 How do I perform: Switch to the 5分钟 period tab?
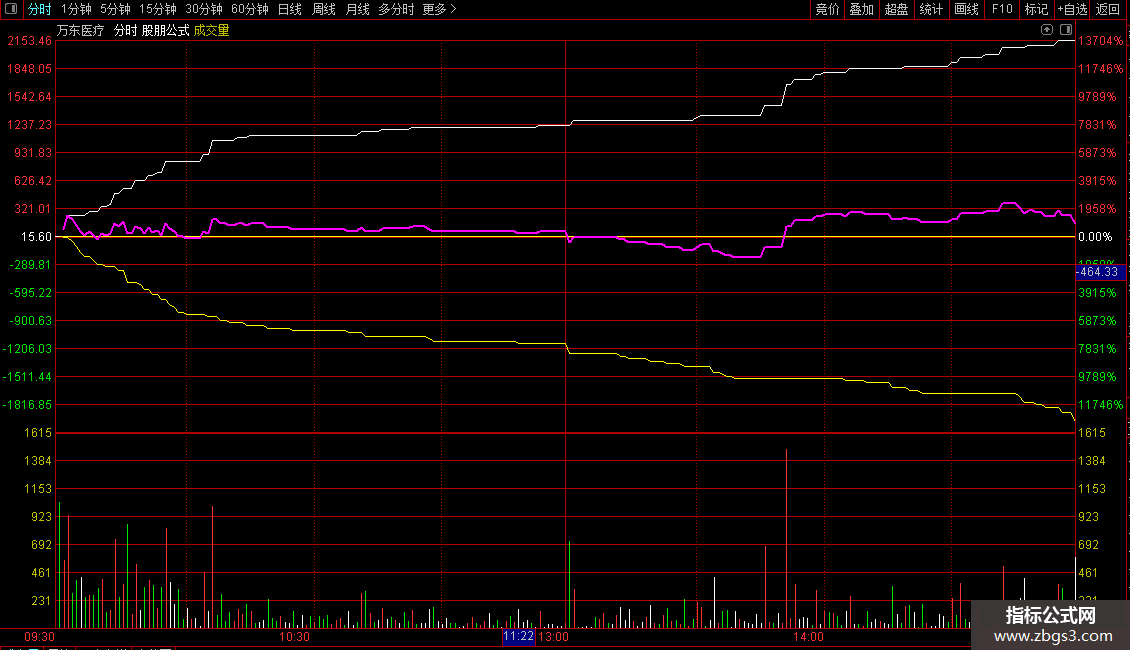pos(115,9)
